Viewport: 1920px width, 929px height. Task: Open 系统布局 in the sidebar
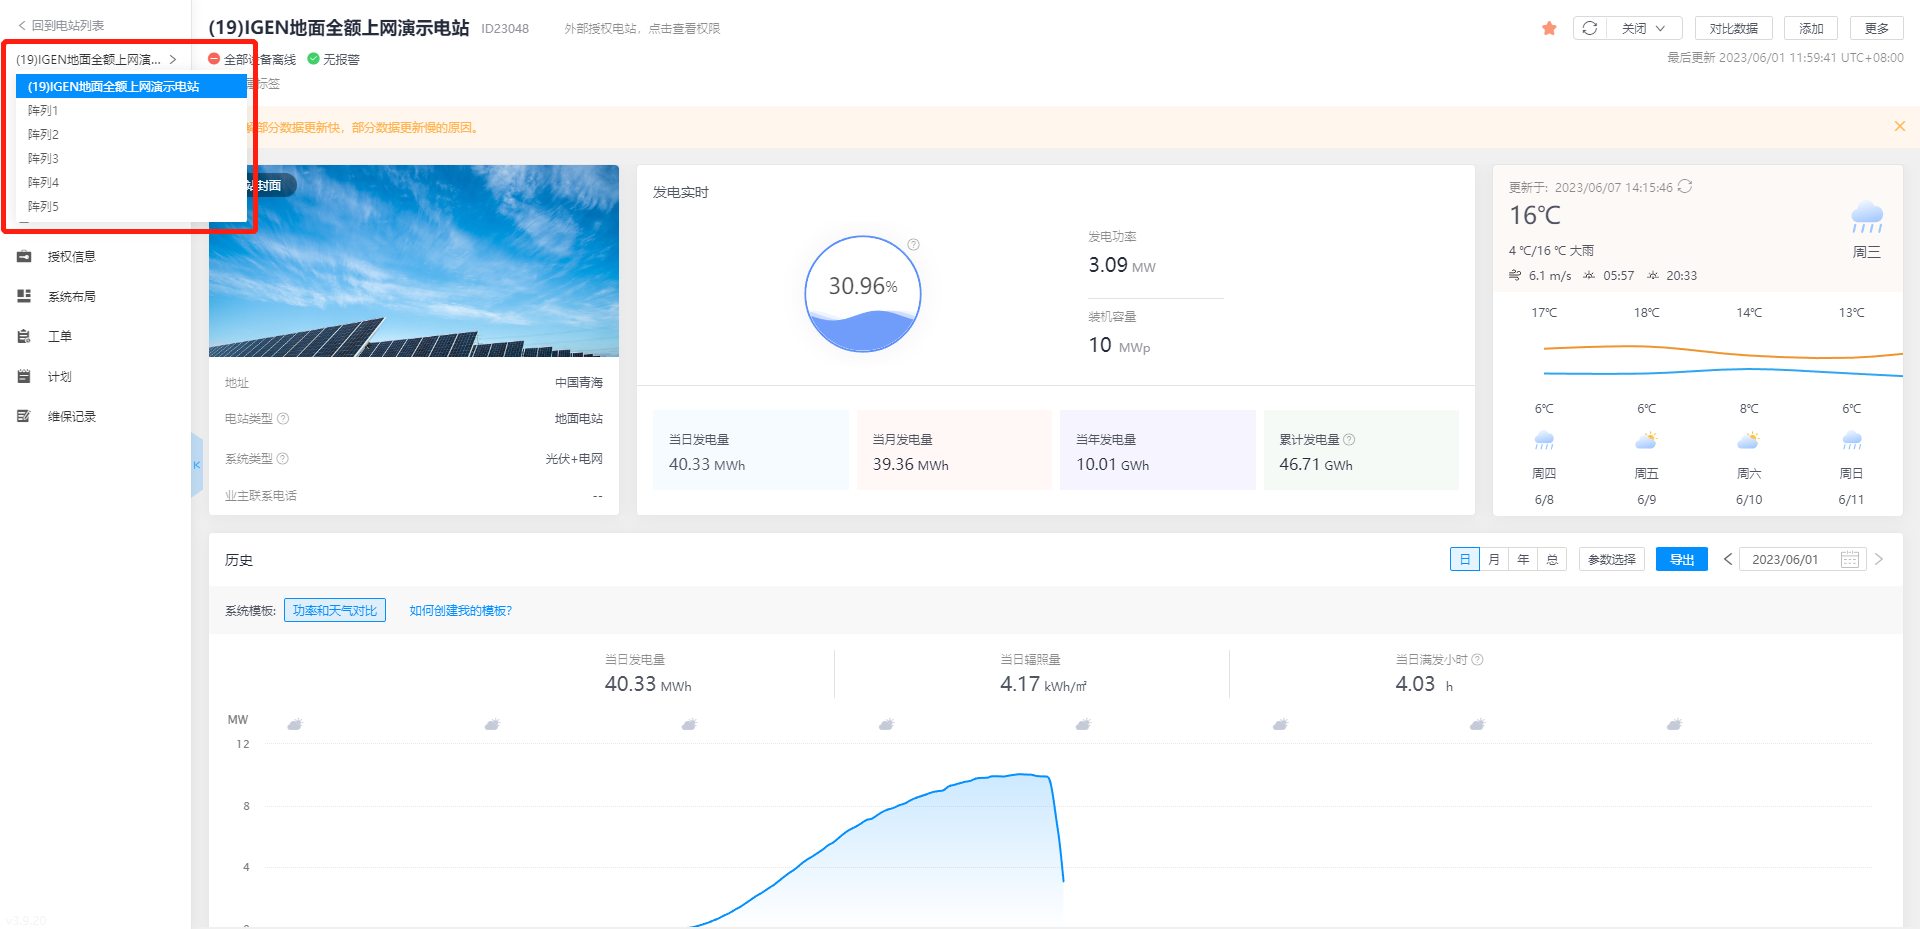[71, 297]
